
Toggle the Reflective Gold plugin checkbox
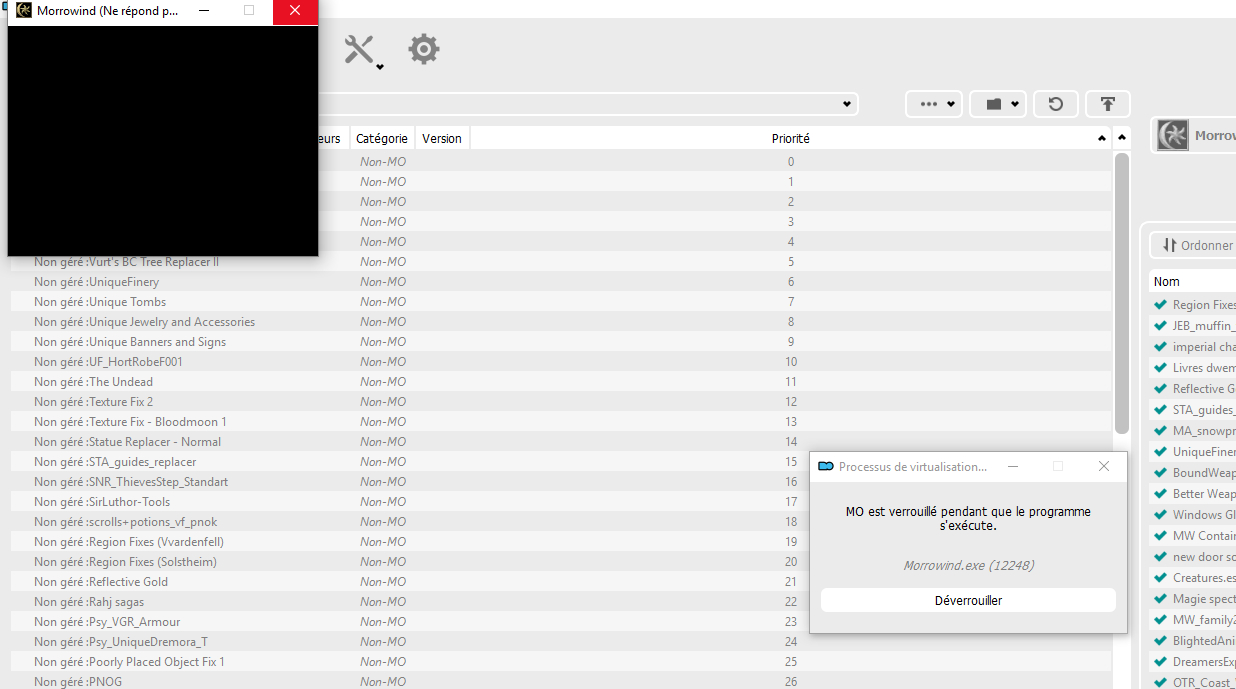pos(1160,389)
